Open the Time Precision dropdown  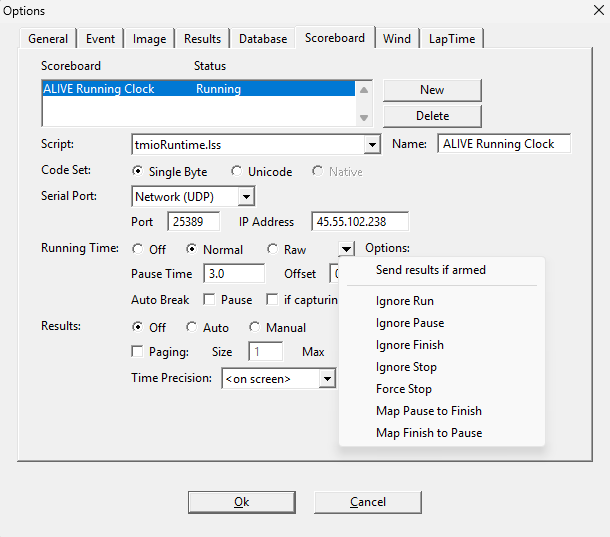[327, 379]
